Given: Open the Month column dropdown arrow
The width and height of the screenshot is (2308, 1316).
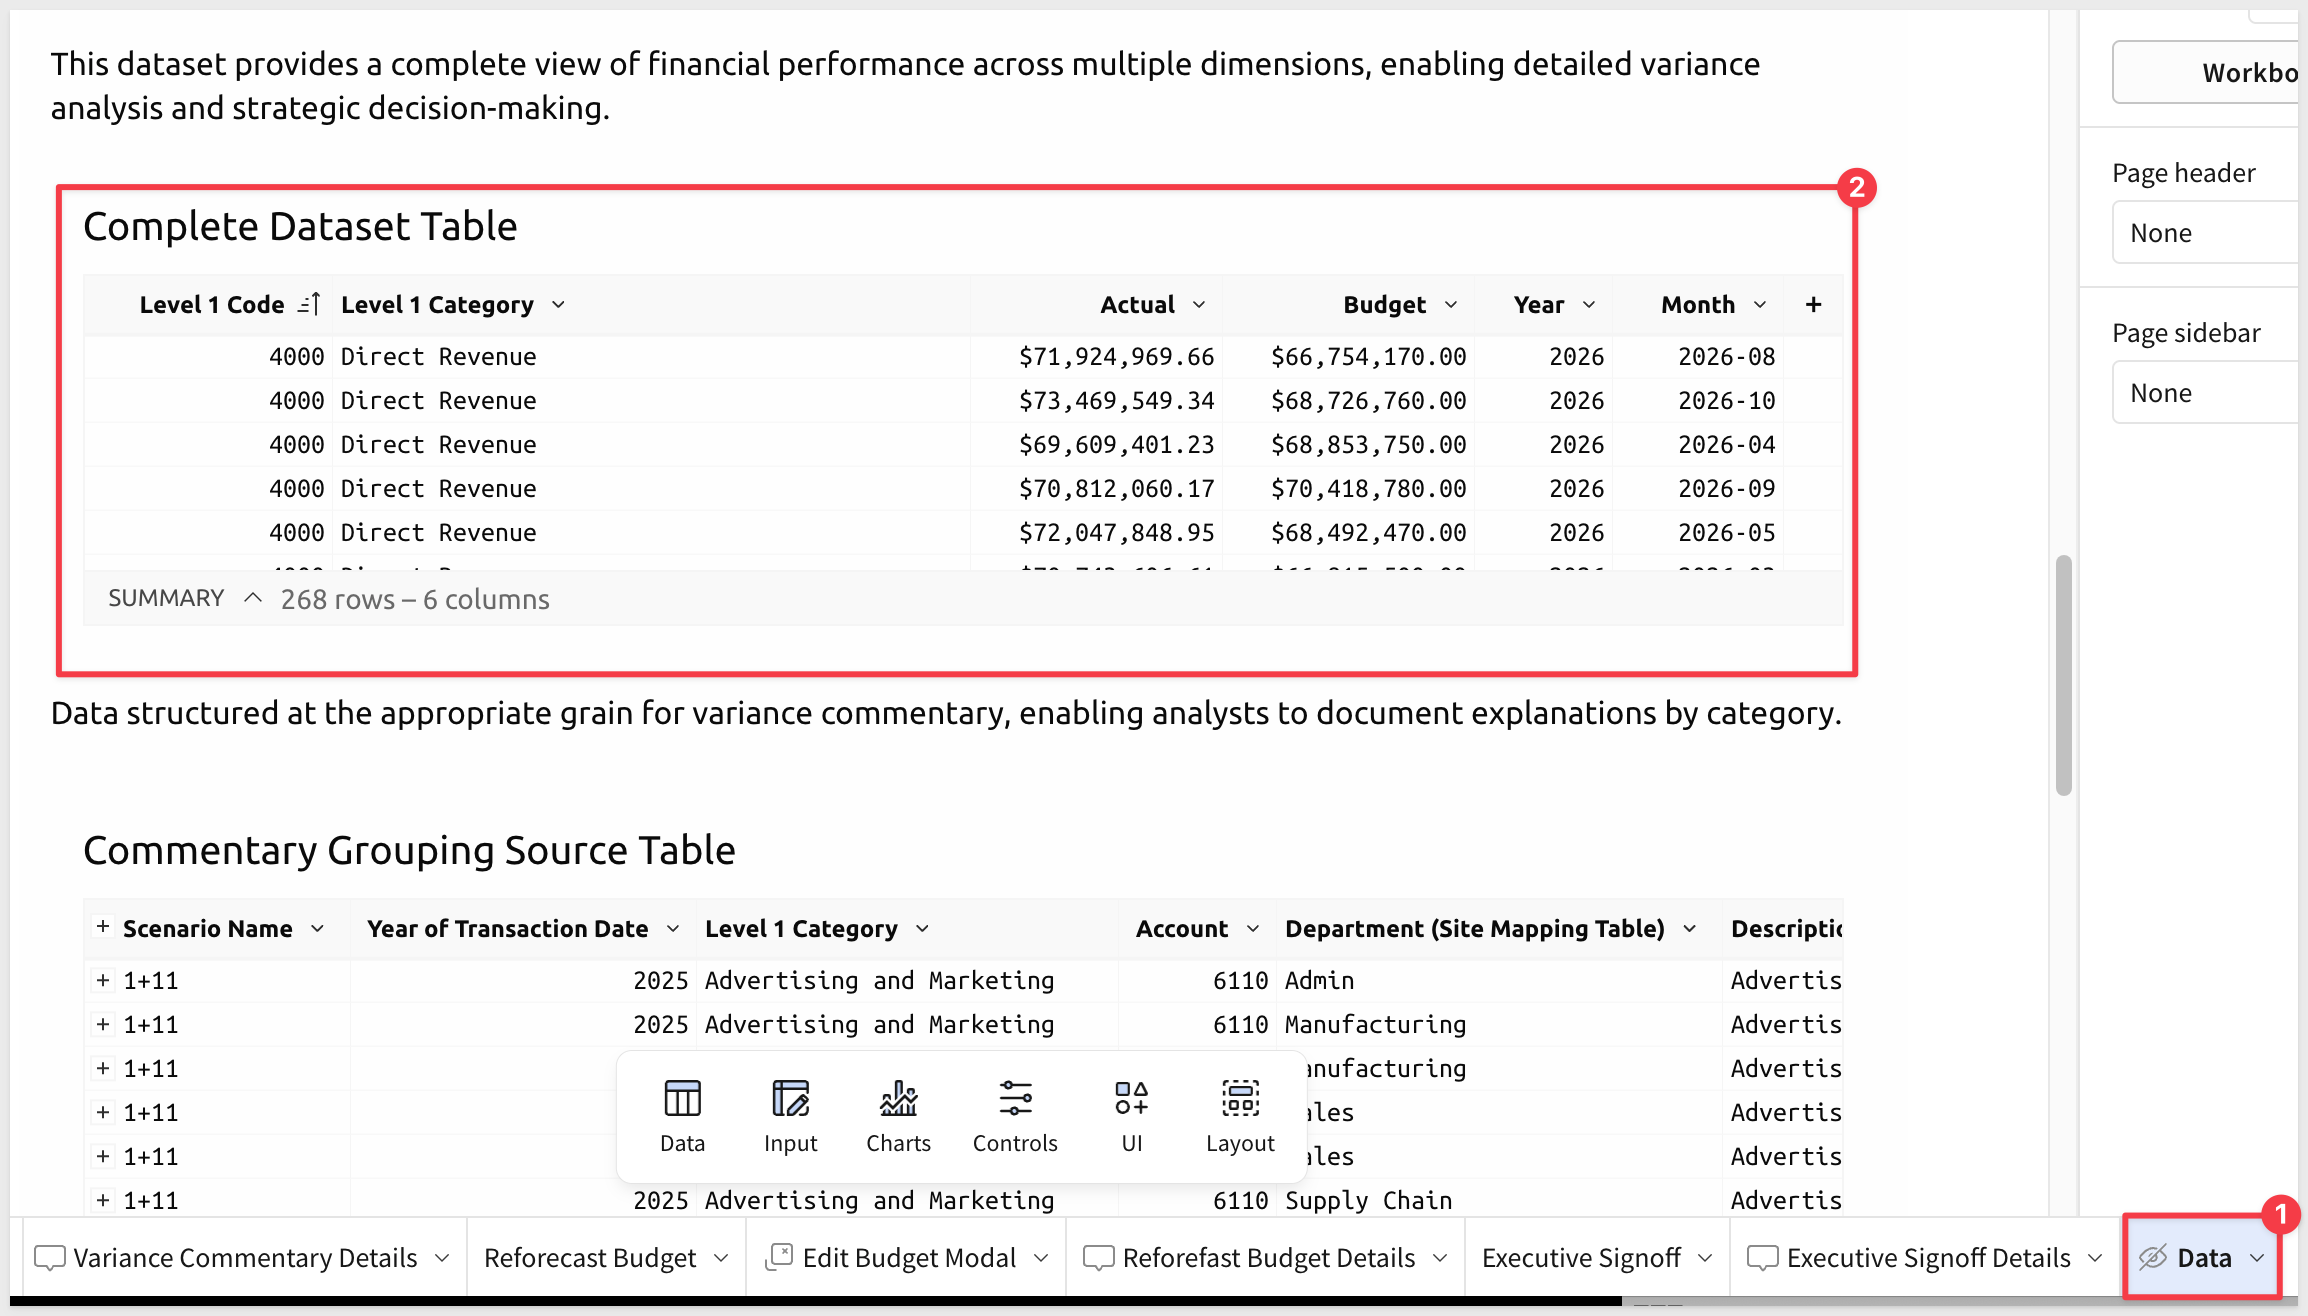Looking at the screenshot, I should click(x=1760, y=304).
